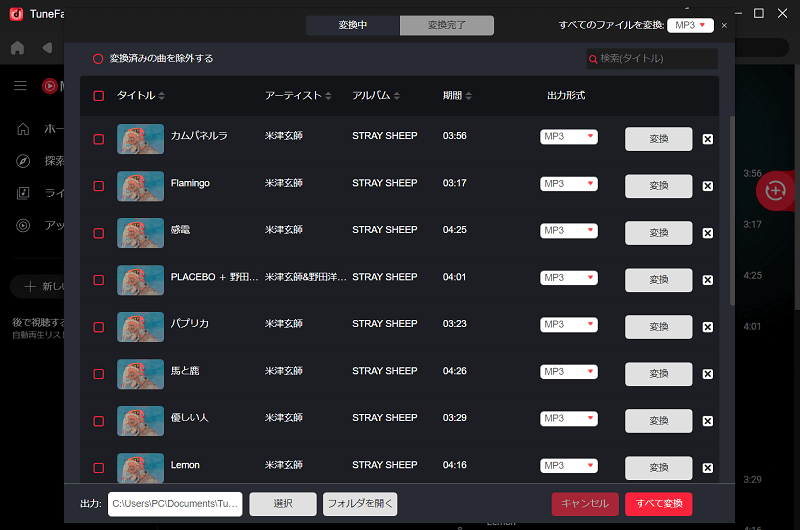Open the MP3 dropdown for 馬と鹿
800x530 pixels.
point(569,371)
